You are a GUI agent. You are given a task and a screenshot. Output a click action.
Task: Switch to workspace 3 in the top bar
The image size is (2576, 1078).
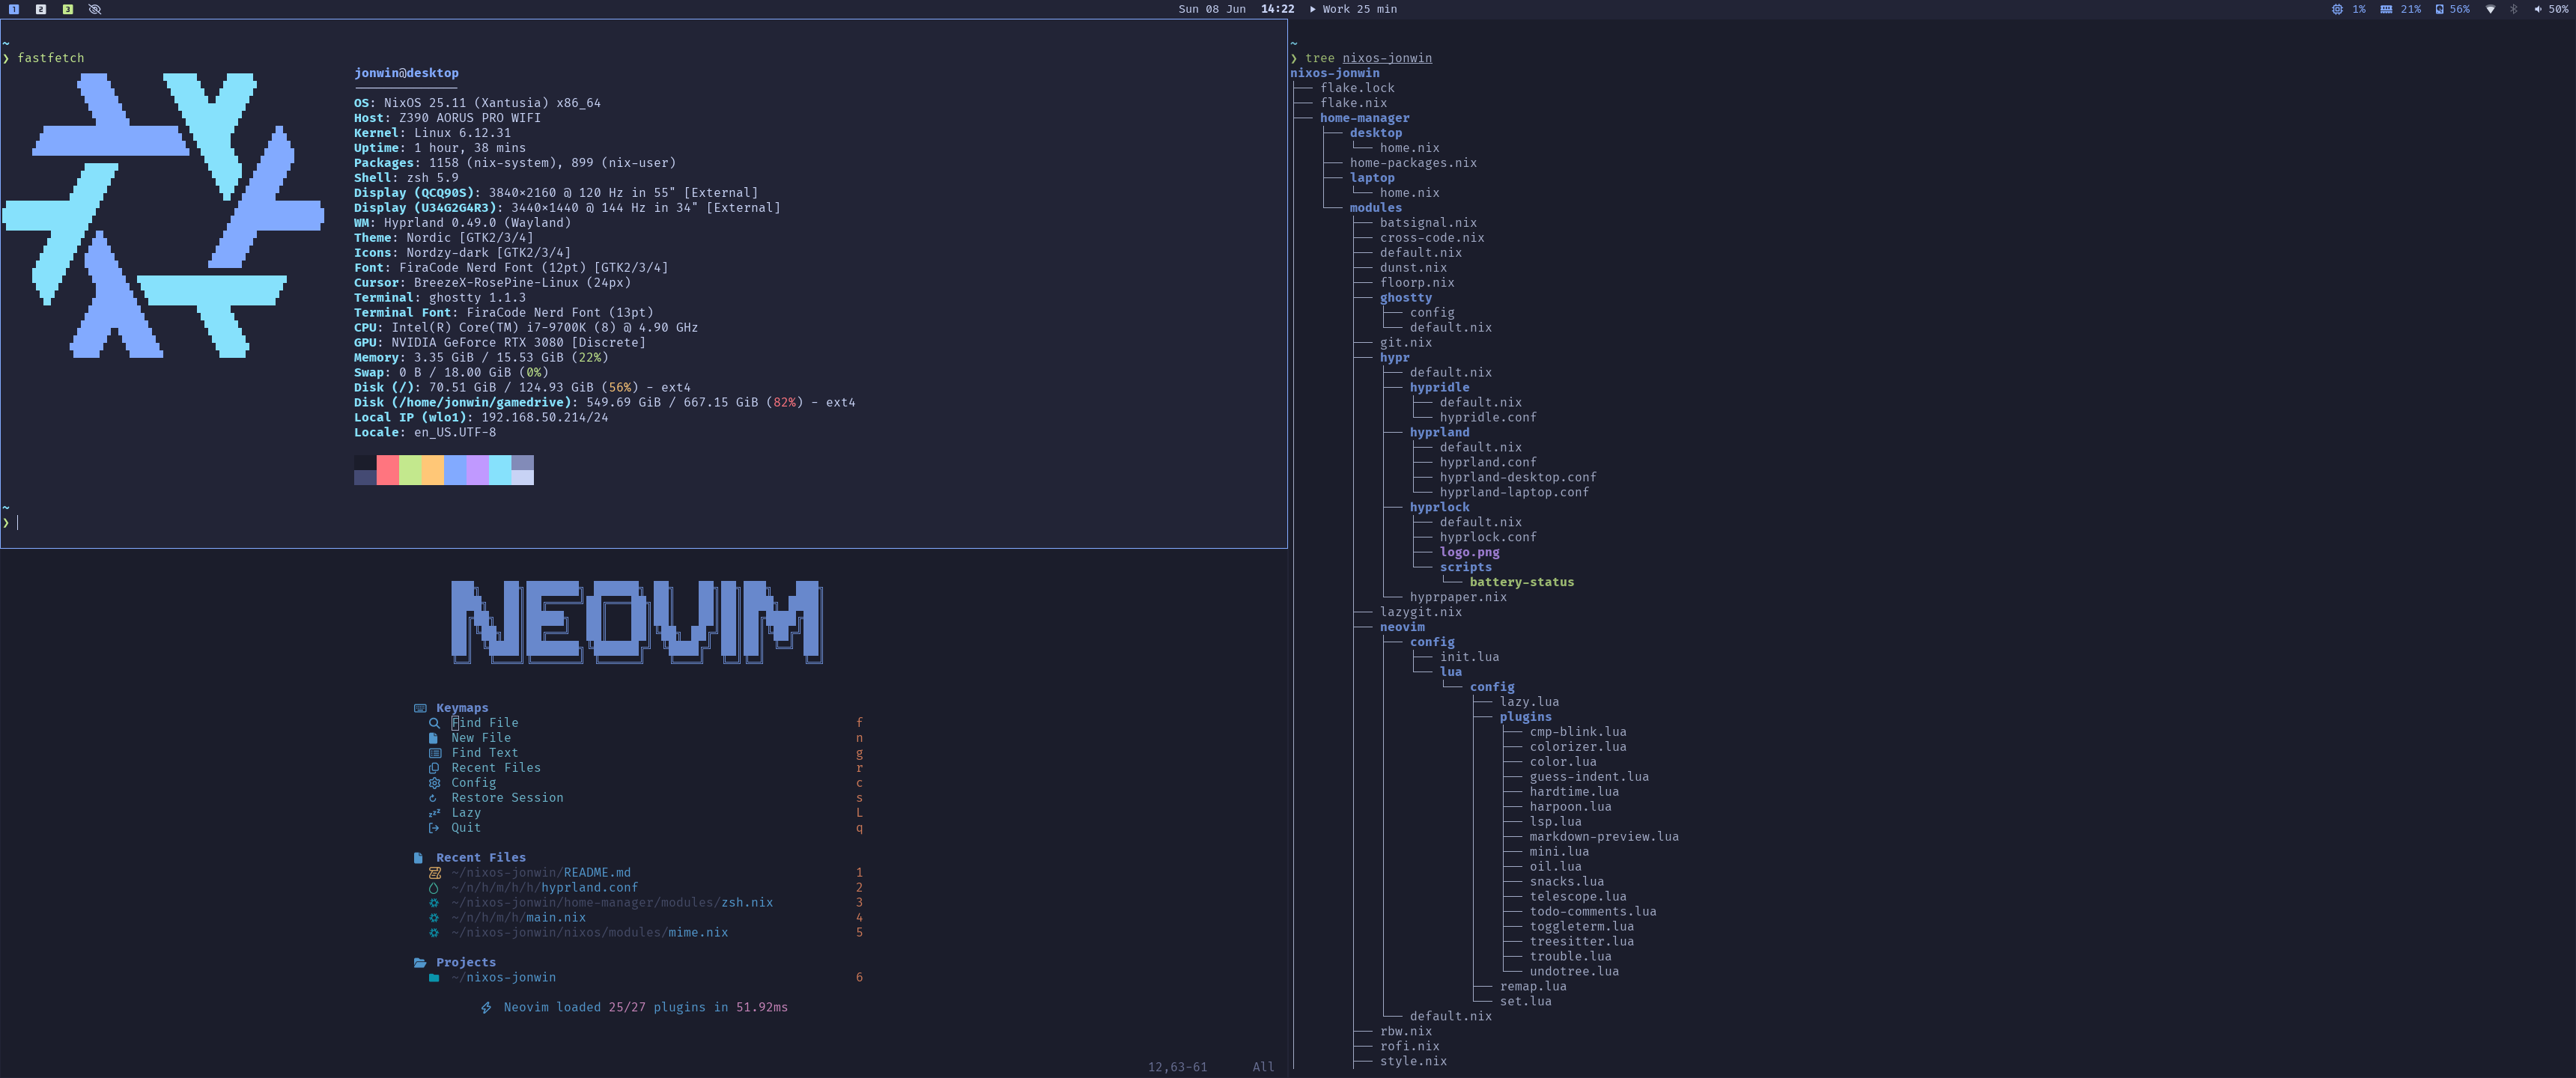point(68,9)
